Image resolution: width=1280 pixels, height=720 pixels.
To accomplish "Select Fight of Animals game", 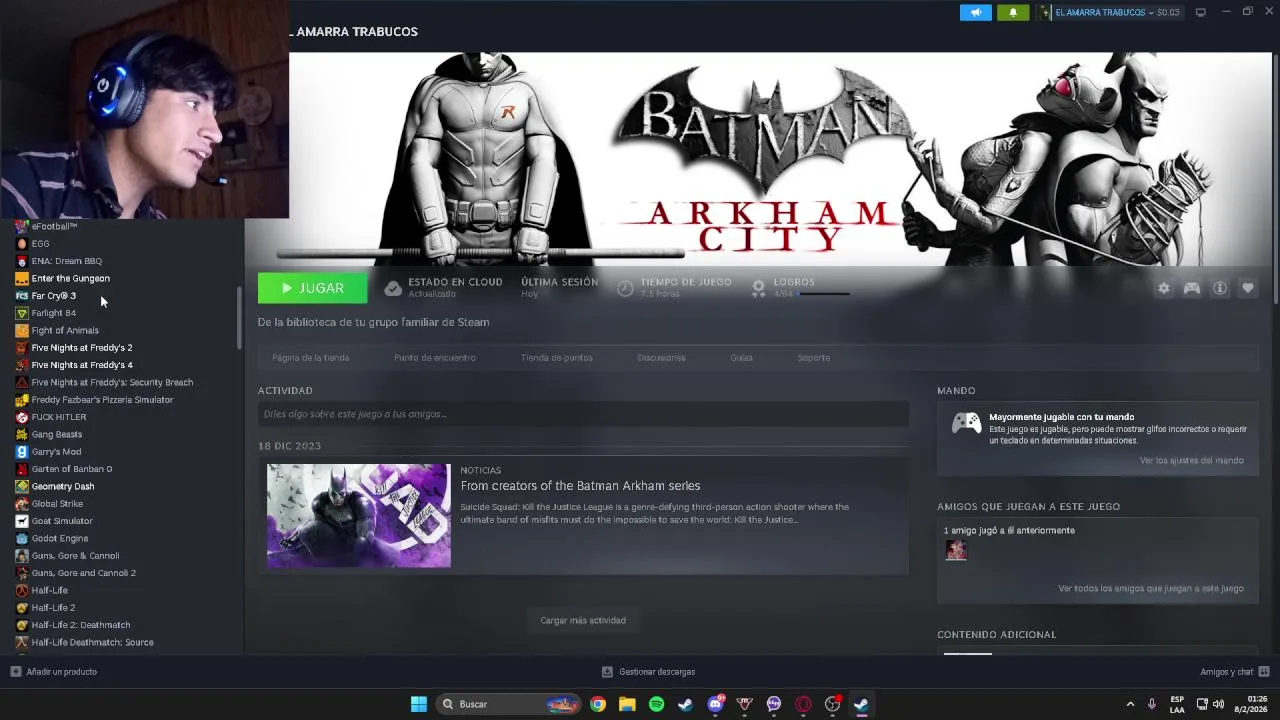I will coord(65,331).
